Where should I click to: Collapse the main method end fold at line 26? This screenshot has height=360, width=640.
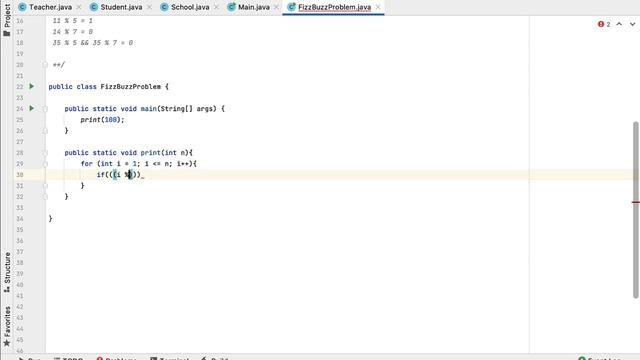(45, 131)
